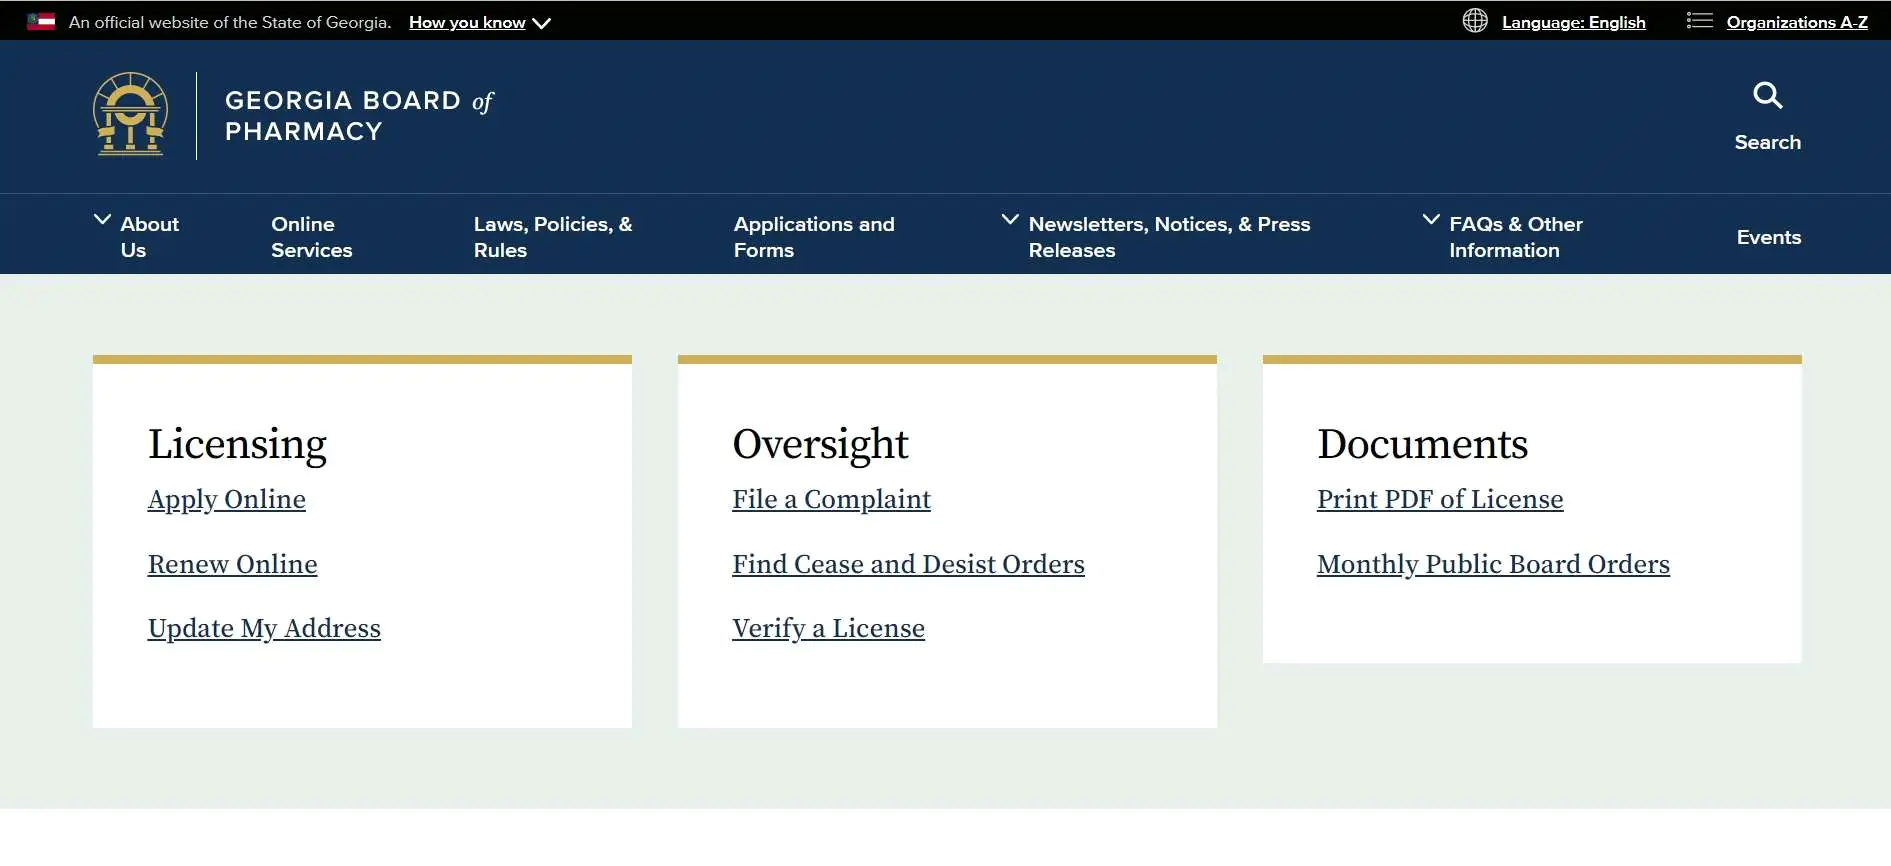Click the globe language icon

1474,21
